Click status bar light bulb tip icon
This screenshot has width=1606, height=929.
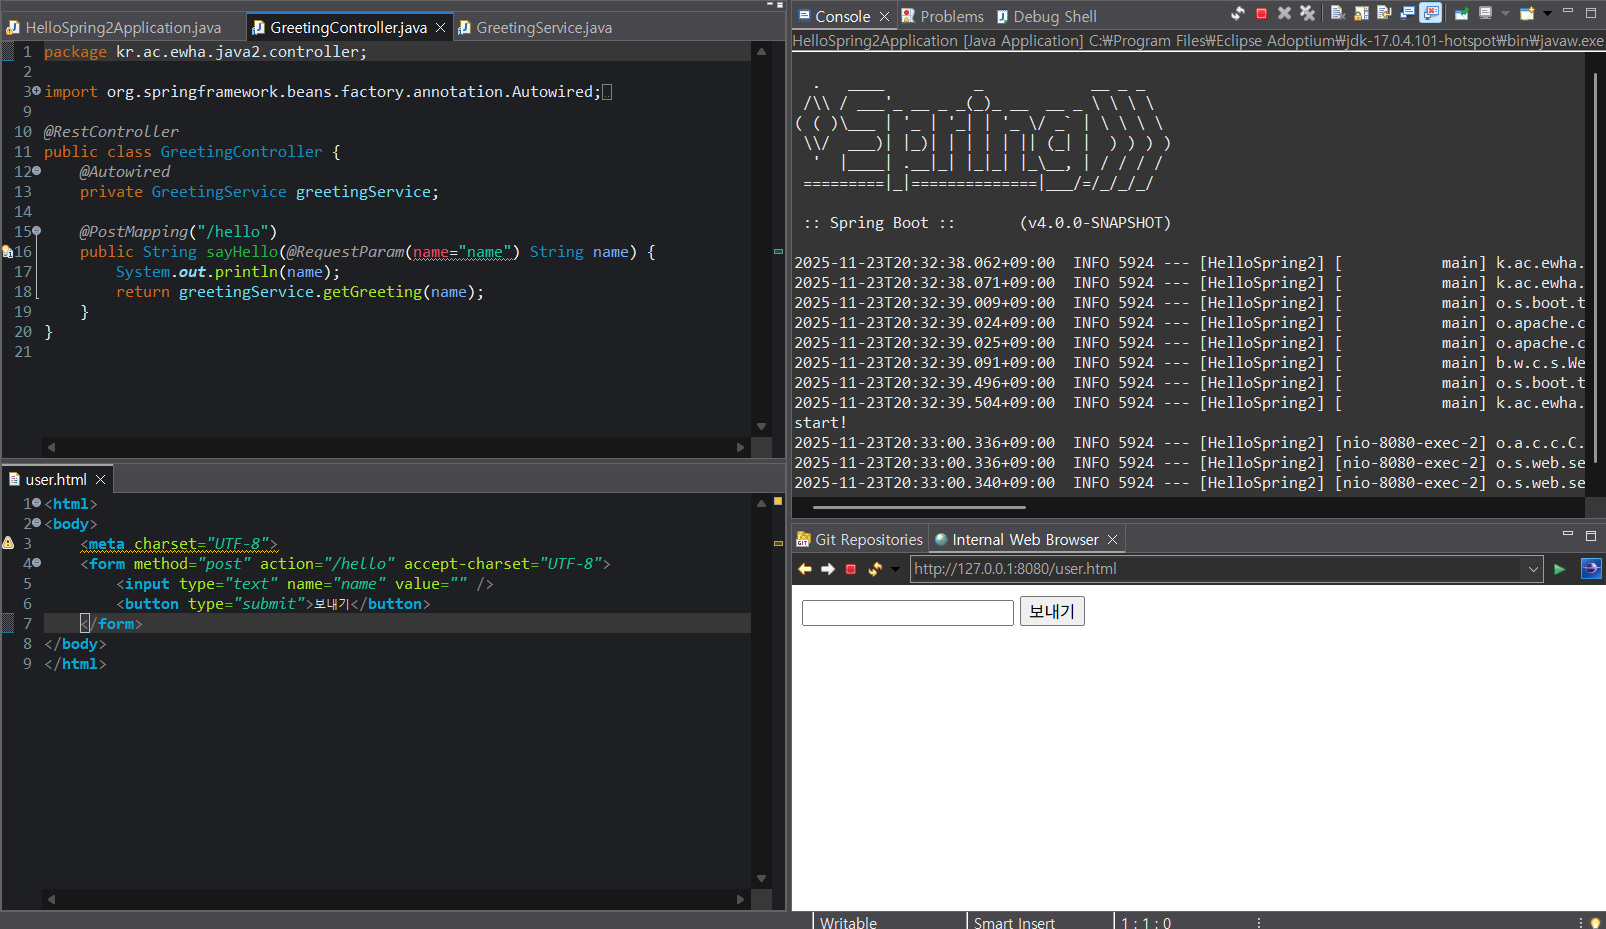point(1596,922)
